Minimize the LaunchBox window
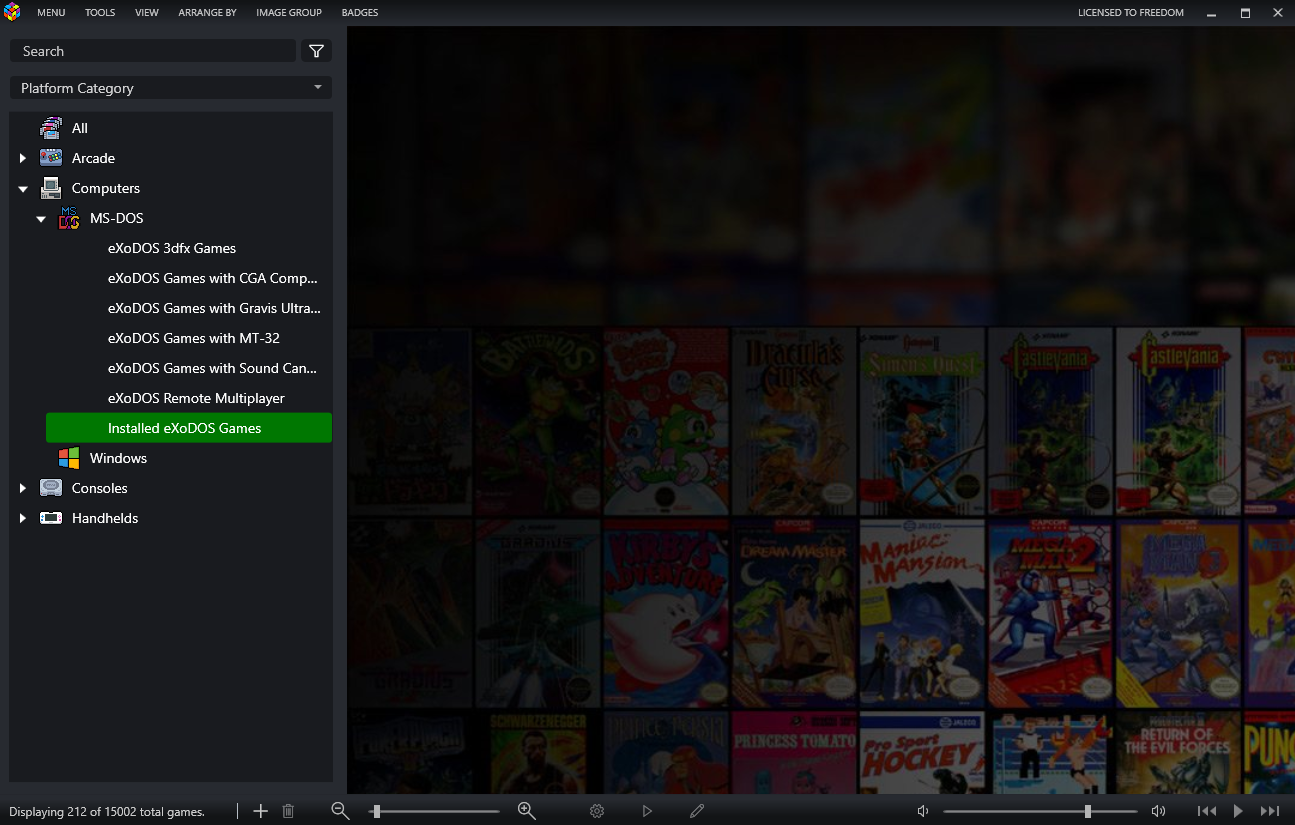This screenshot has width=1295, height=825. tap(1212, 13)
